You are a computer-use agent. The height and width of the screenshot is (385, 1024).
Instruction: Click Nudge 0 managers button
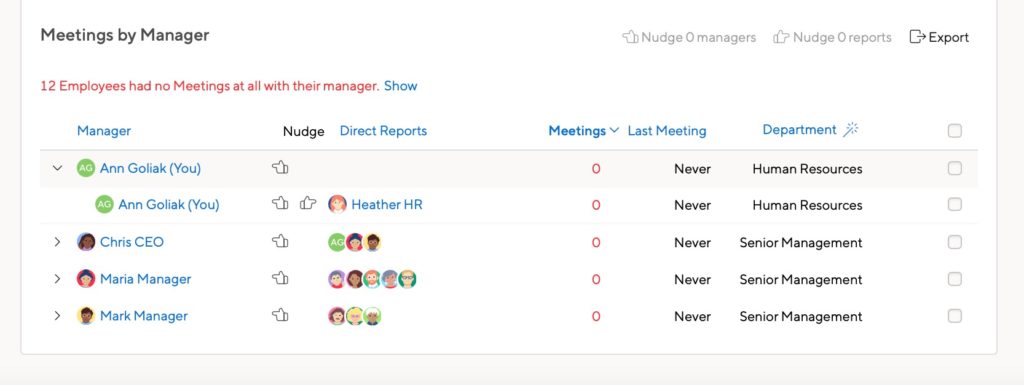[x=689, y=37]
